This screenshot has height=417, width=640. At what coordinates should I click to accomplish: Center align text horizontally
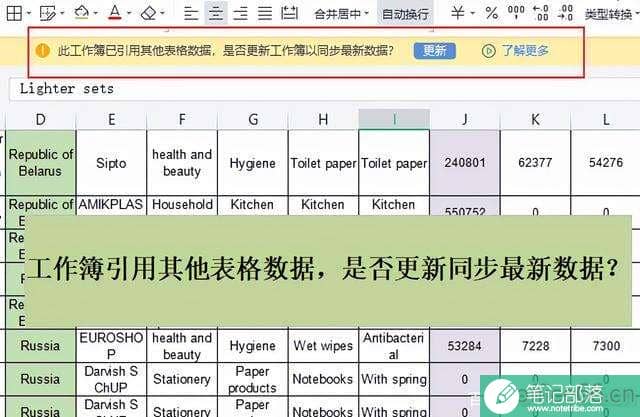pos(216,13)
